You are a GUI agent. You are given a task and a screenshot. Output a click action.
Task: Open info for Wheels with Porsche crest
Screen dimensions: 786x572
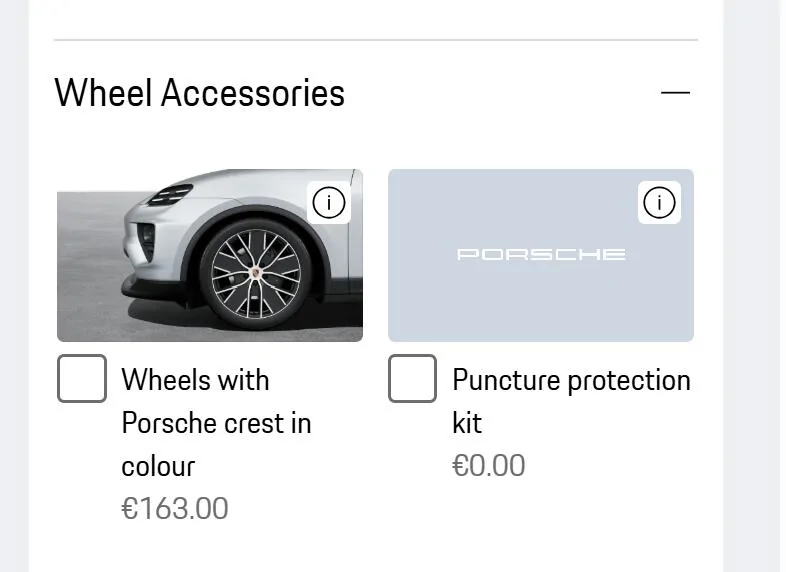(329, 203)
